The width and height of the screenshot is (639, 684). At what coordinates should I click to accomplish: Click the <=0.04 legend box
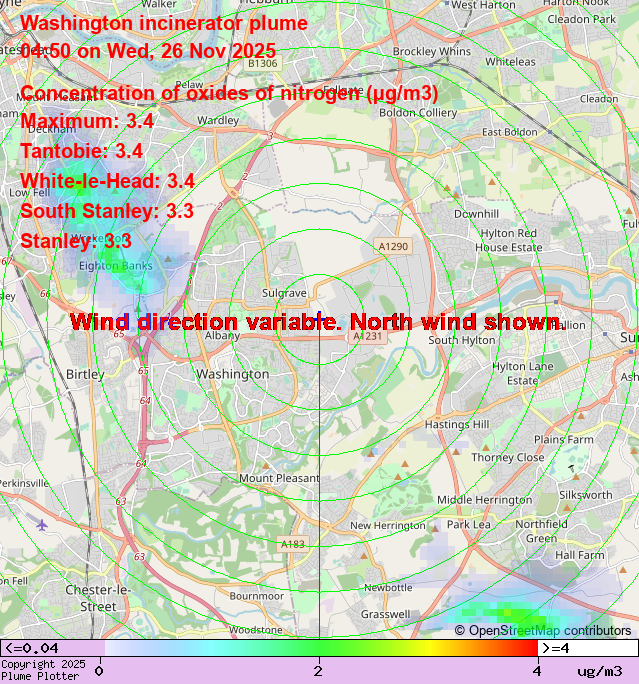click(52, 648)
